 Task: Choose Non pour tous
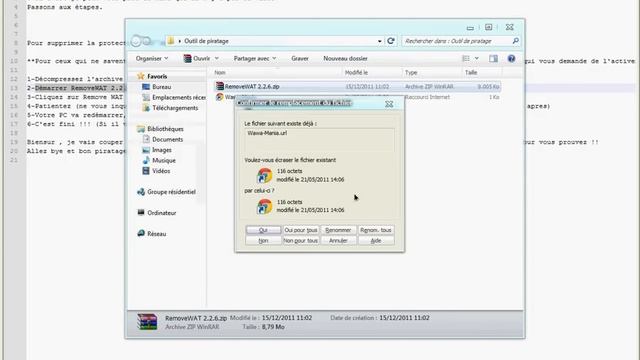[x=301, y=240]
